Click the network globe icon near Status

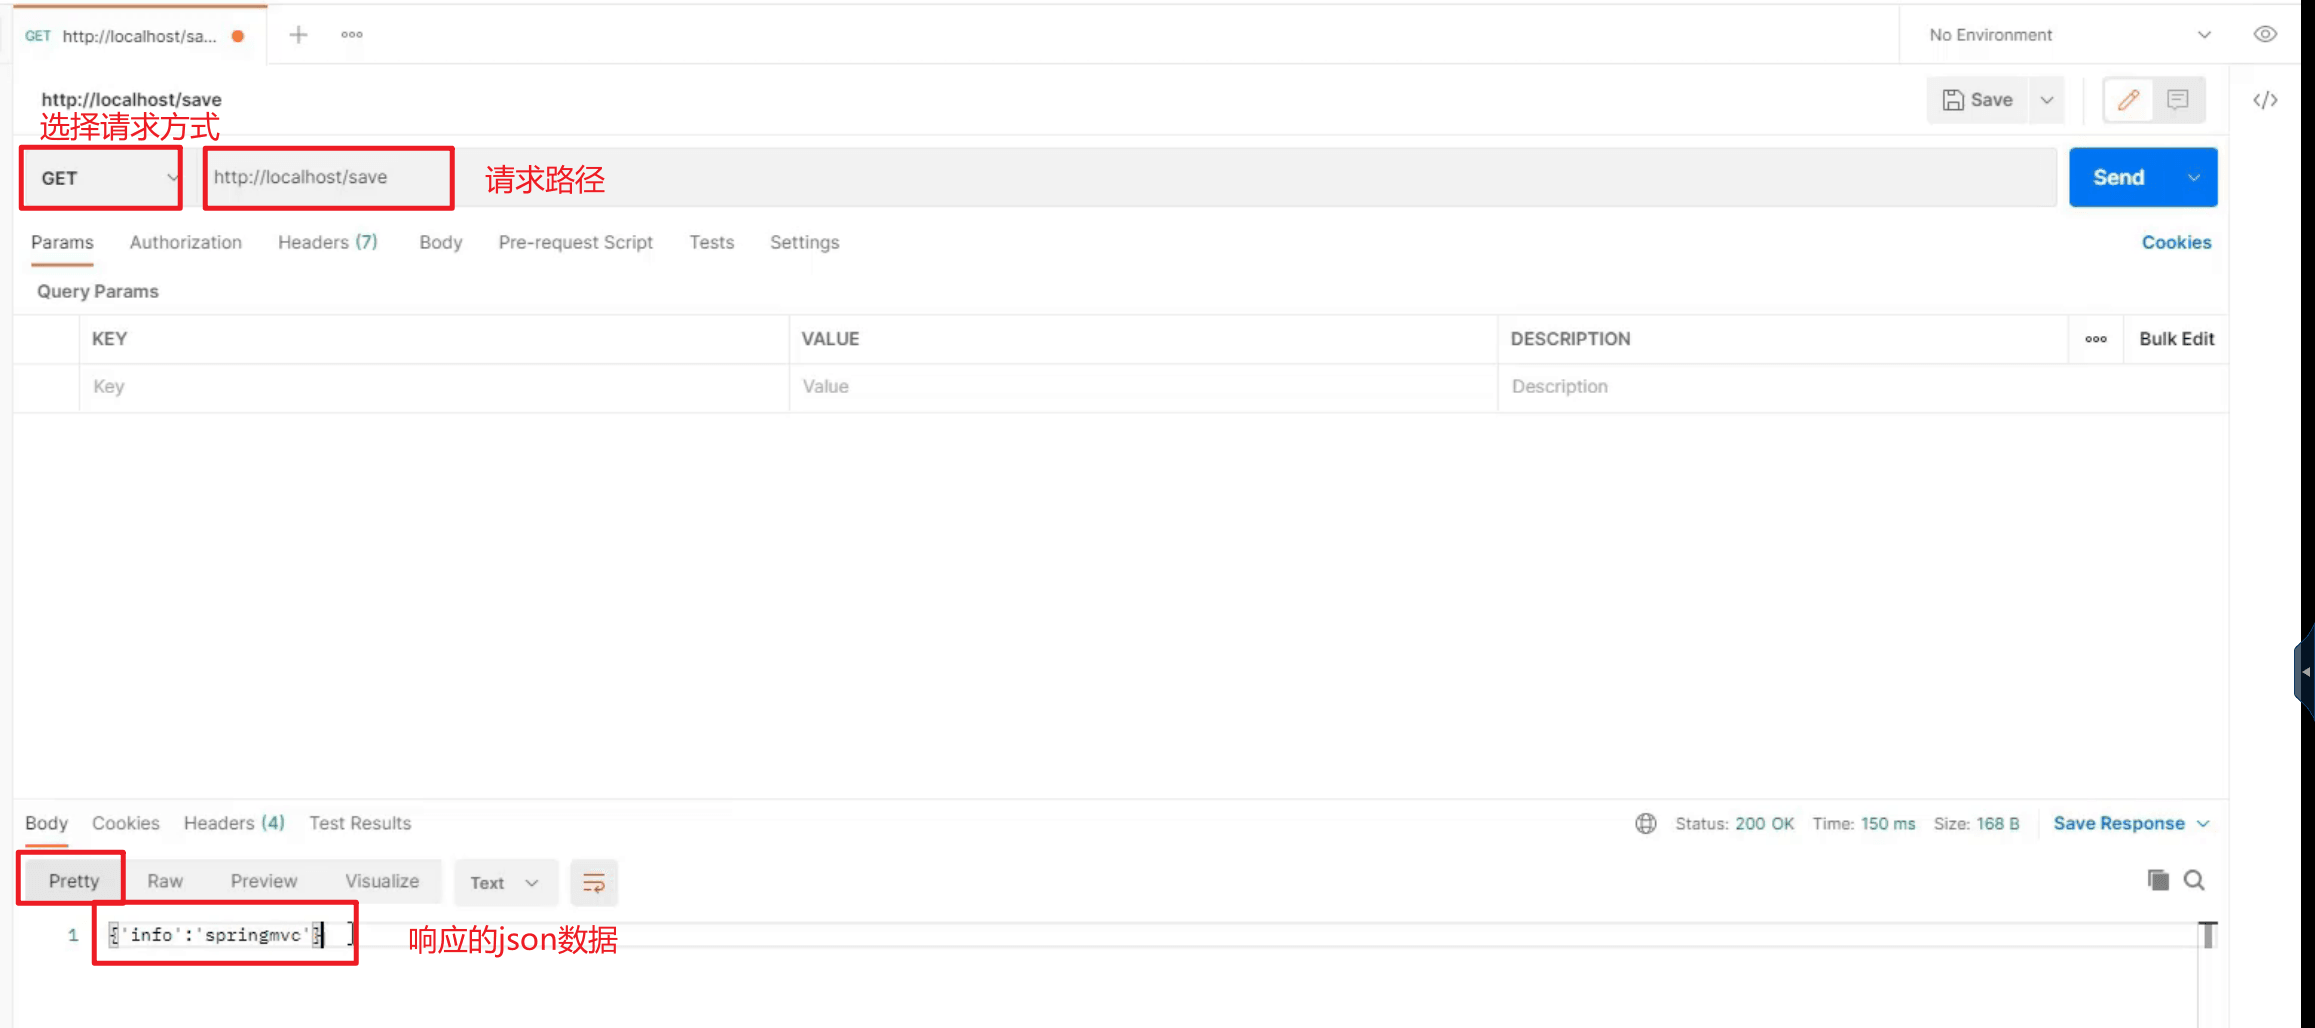[x=1646, y=823]
